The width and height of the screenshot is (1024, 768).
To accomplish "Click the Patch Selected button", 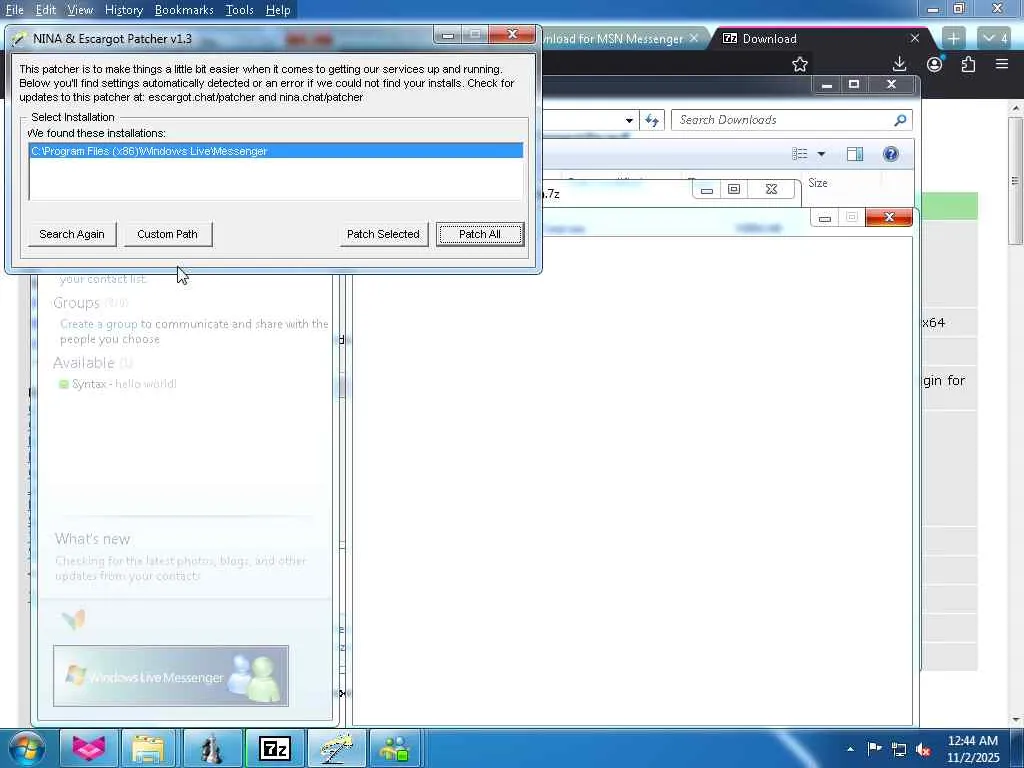I will coord(383,234).
